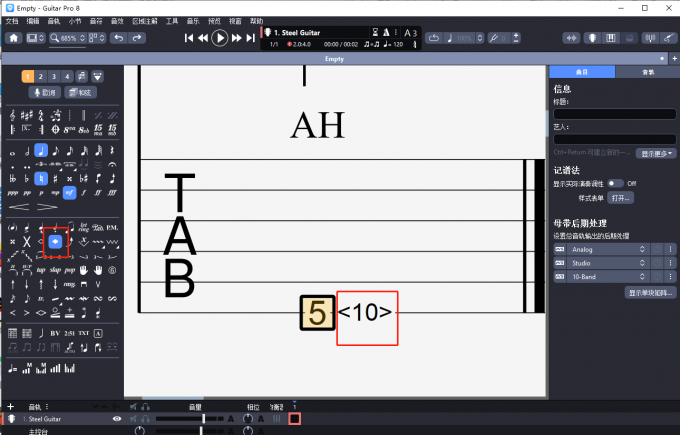Show the guitar fretboard view icon
This screenshot has height=435, width=680.
point(591,38)
